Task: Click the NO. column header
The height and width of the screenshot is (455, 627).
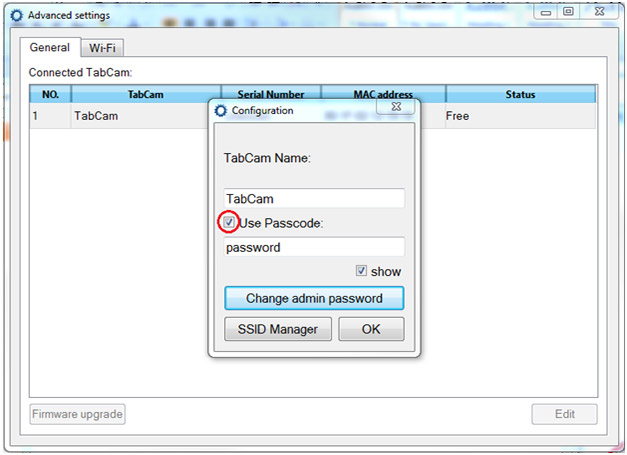Action: click(50, 94)
